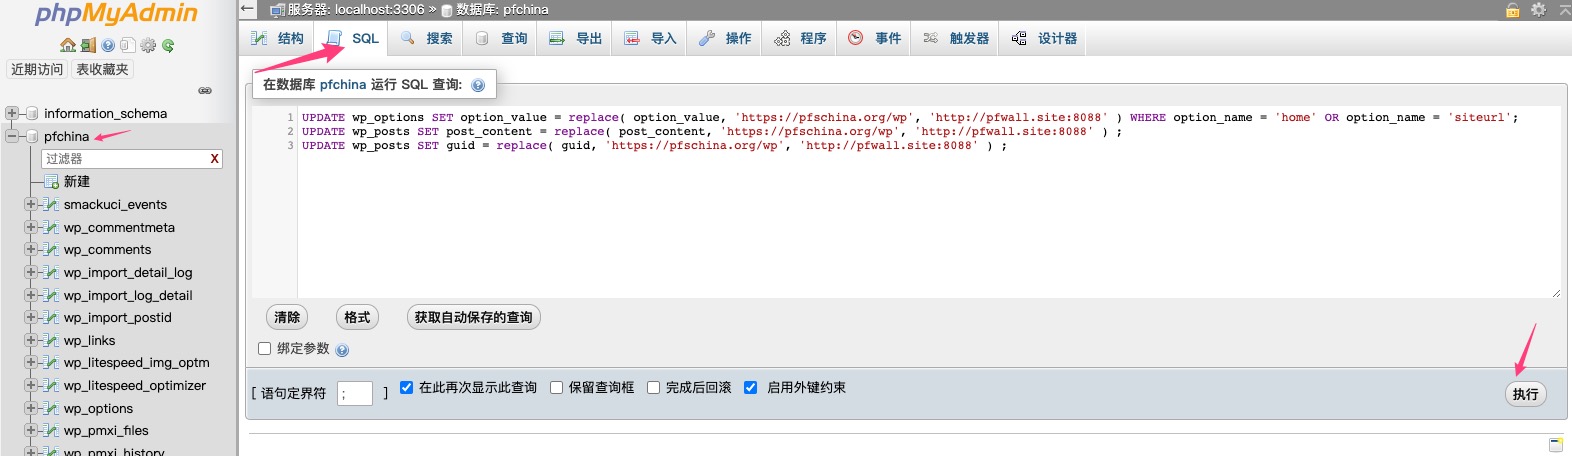Click the 语句定界符 input field
The width and height of the screenshot is (1572, 456).
355,393
